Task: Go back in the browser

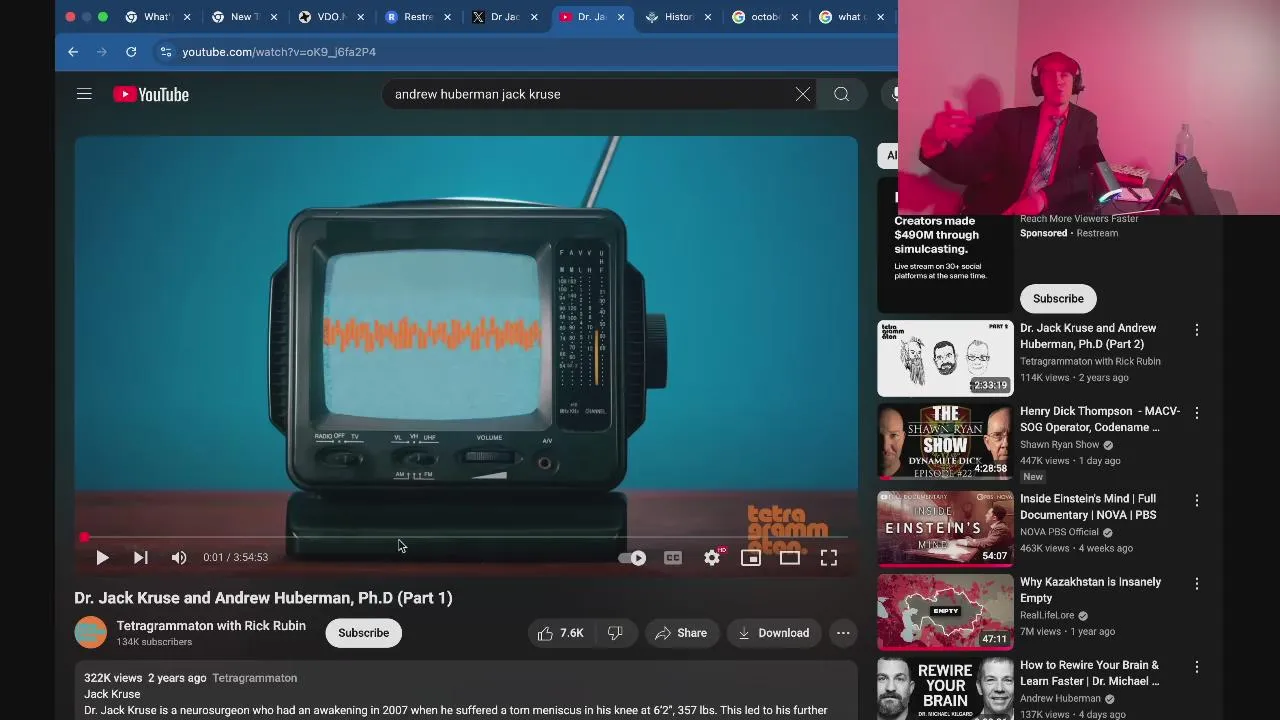Action: tap(73, 52)
